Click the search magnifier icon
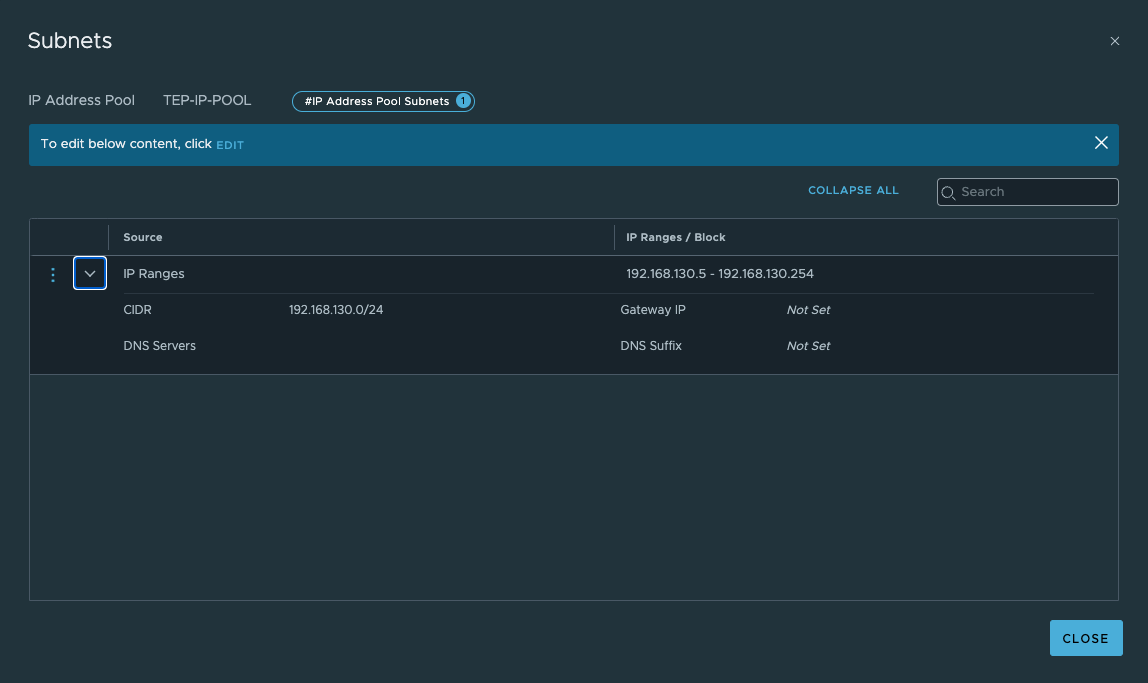 948,193
